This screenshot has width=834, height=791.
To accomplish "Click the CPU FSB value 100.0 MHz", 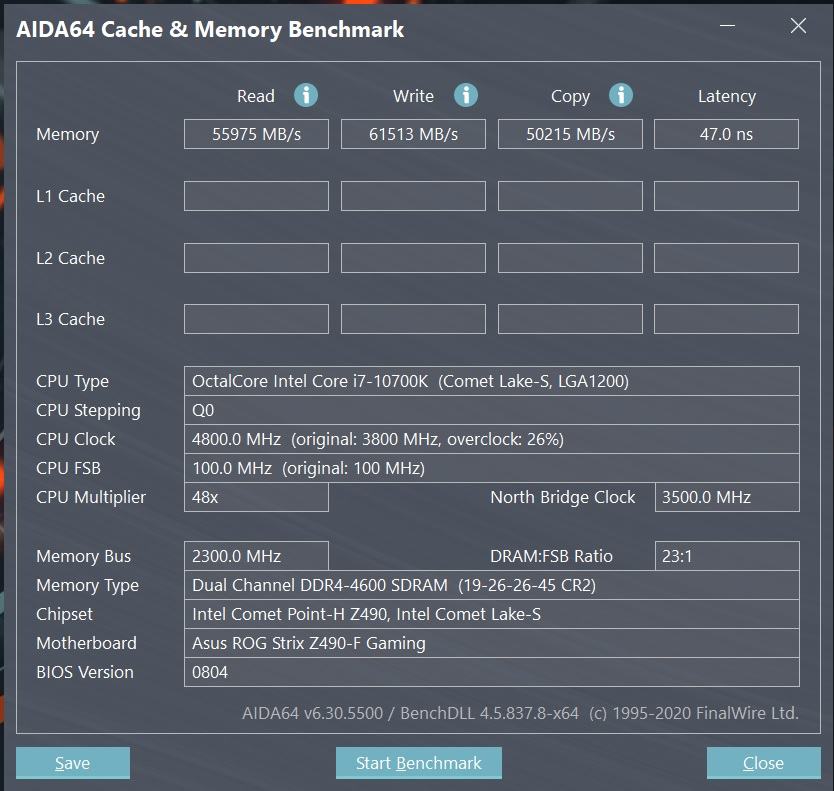I will [491, 468].
